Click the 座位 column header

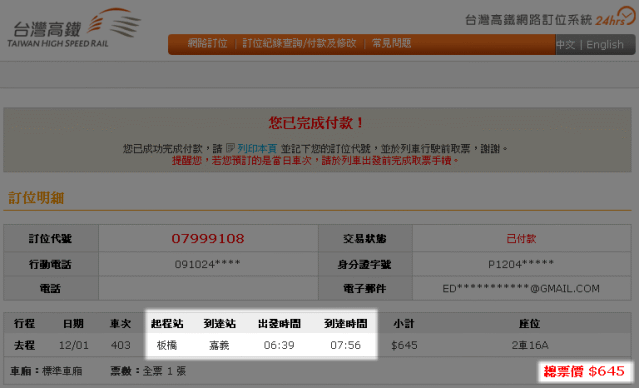tap(529, 324)
